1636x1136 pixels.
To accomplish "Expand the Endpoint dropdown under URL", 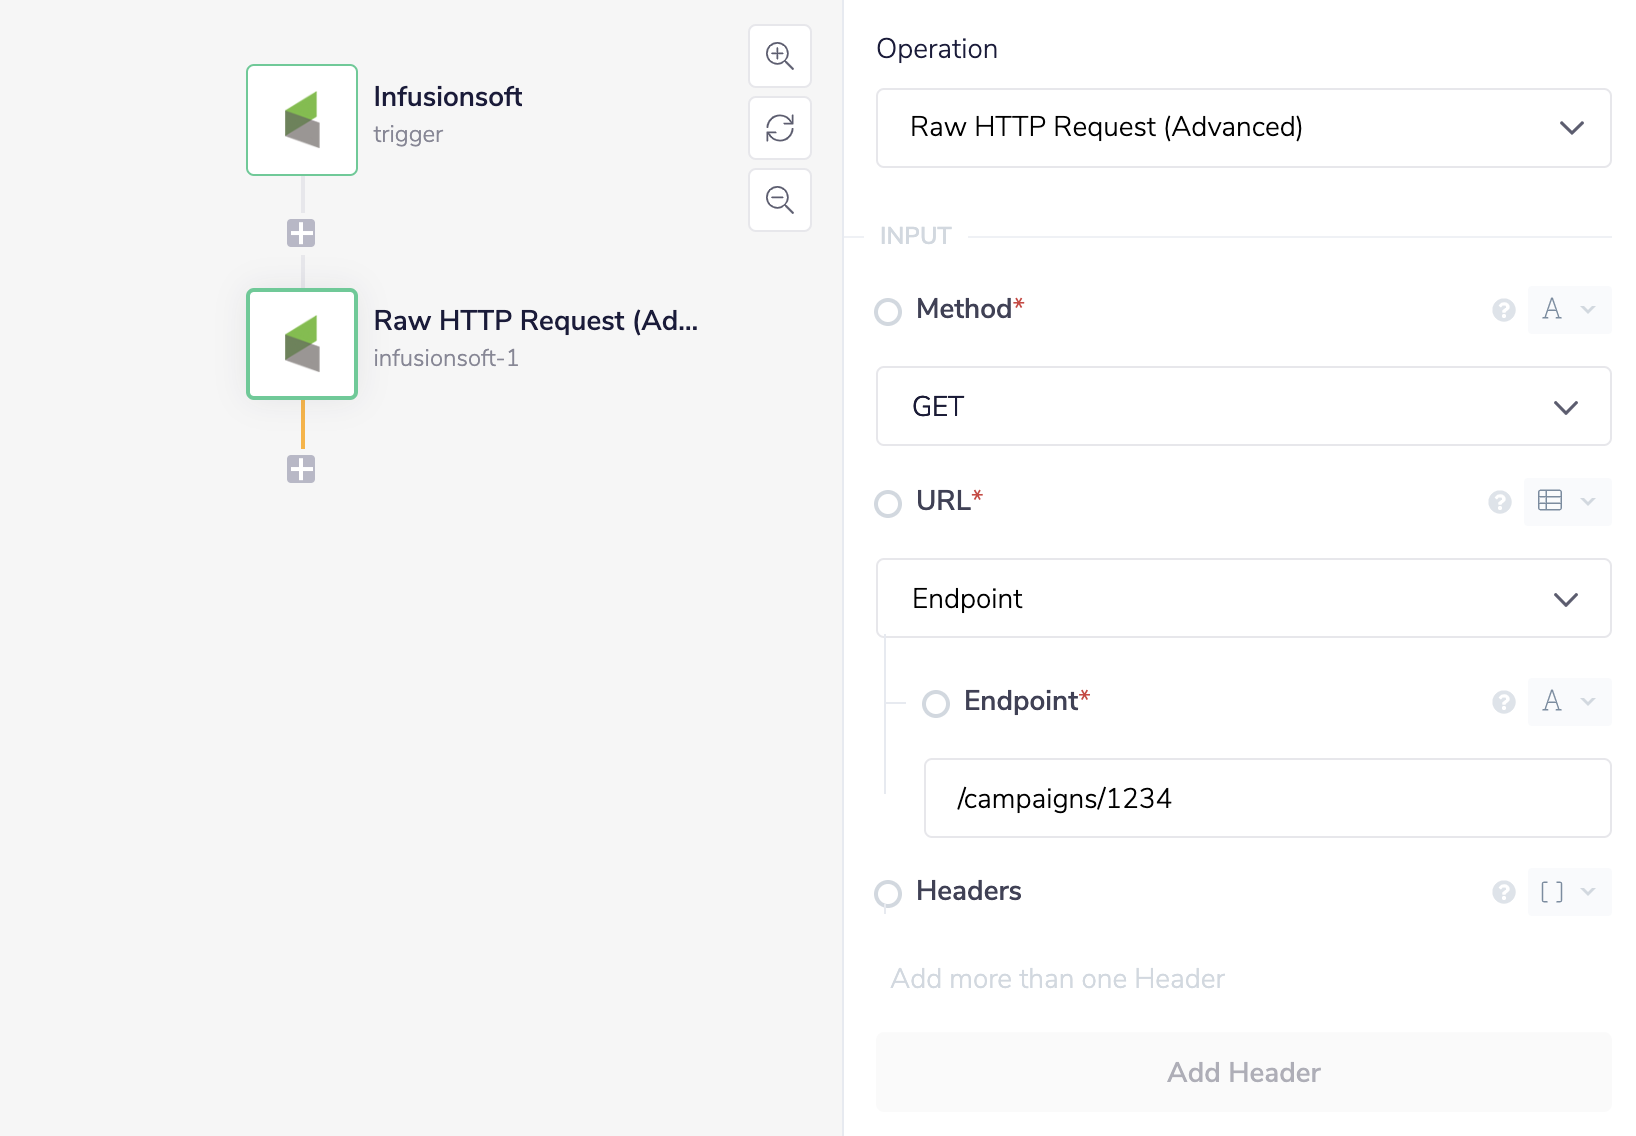I will pos(1243,598).
